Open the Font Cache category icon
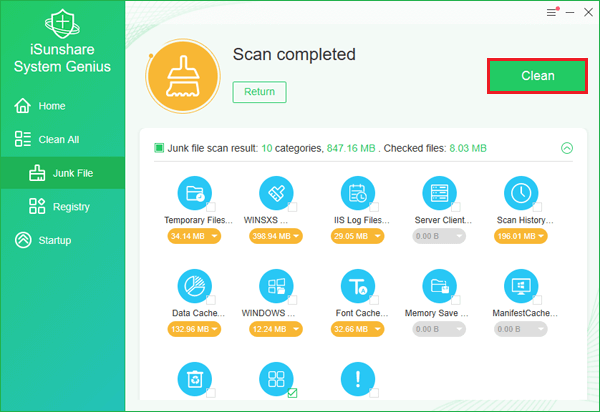Image resolution: width=600 pixels, height=412 pixels. 358,286
